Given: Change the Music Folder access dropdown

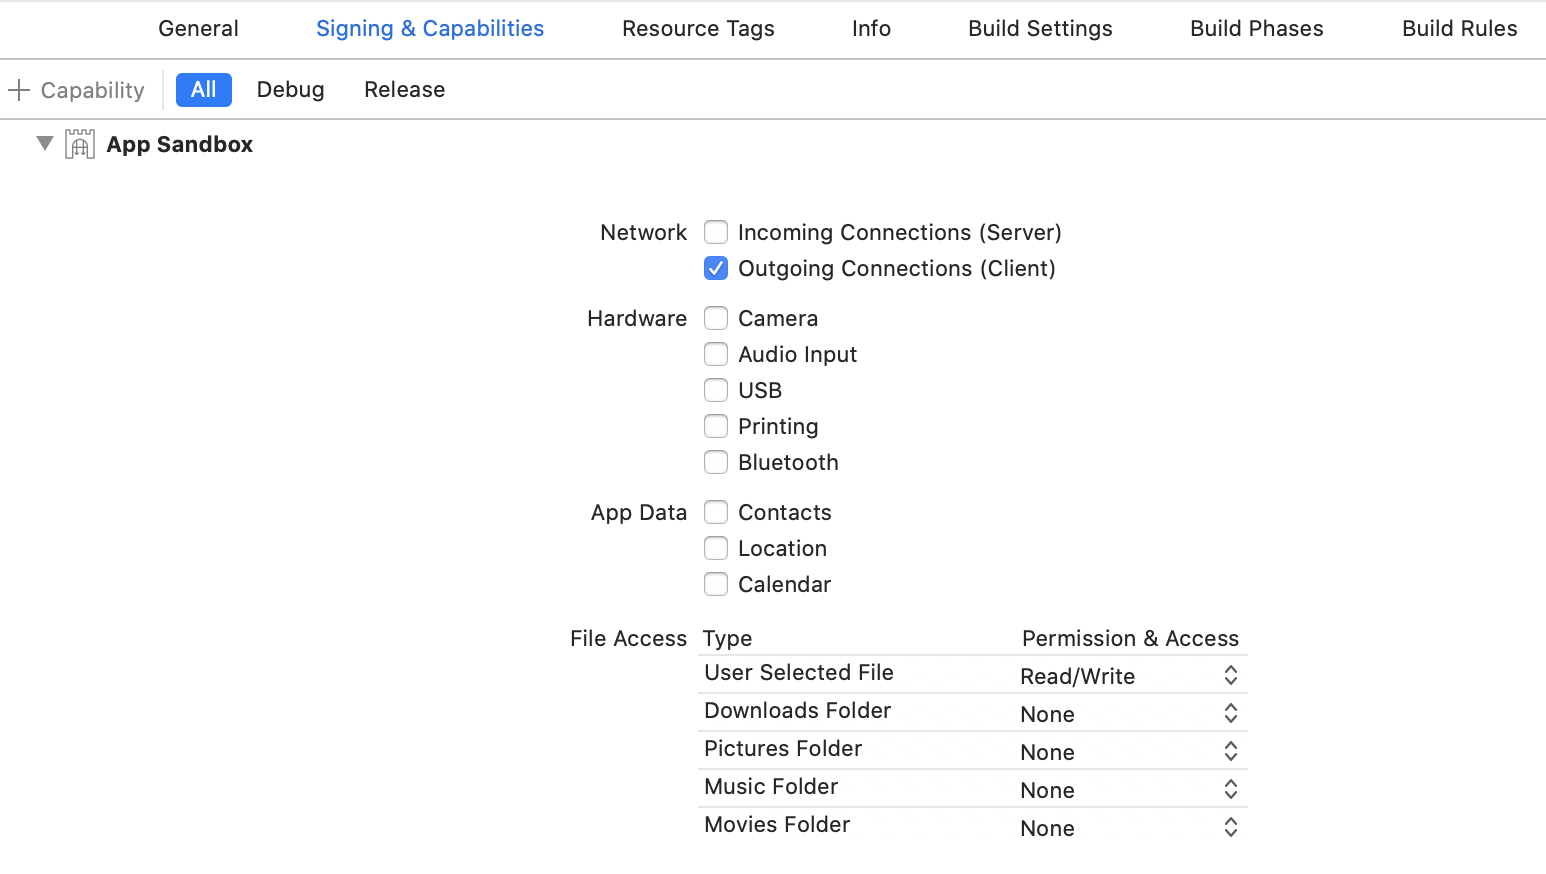Looking at the screenshot, I should 1130,790.
